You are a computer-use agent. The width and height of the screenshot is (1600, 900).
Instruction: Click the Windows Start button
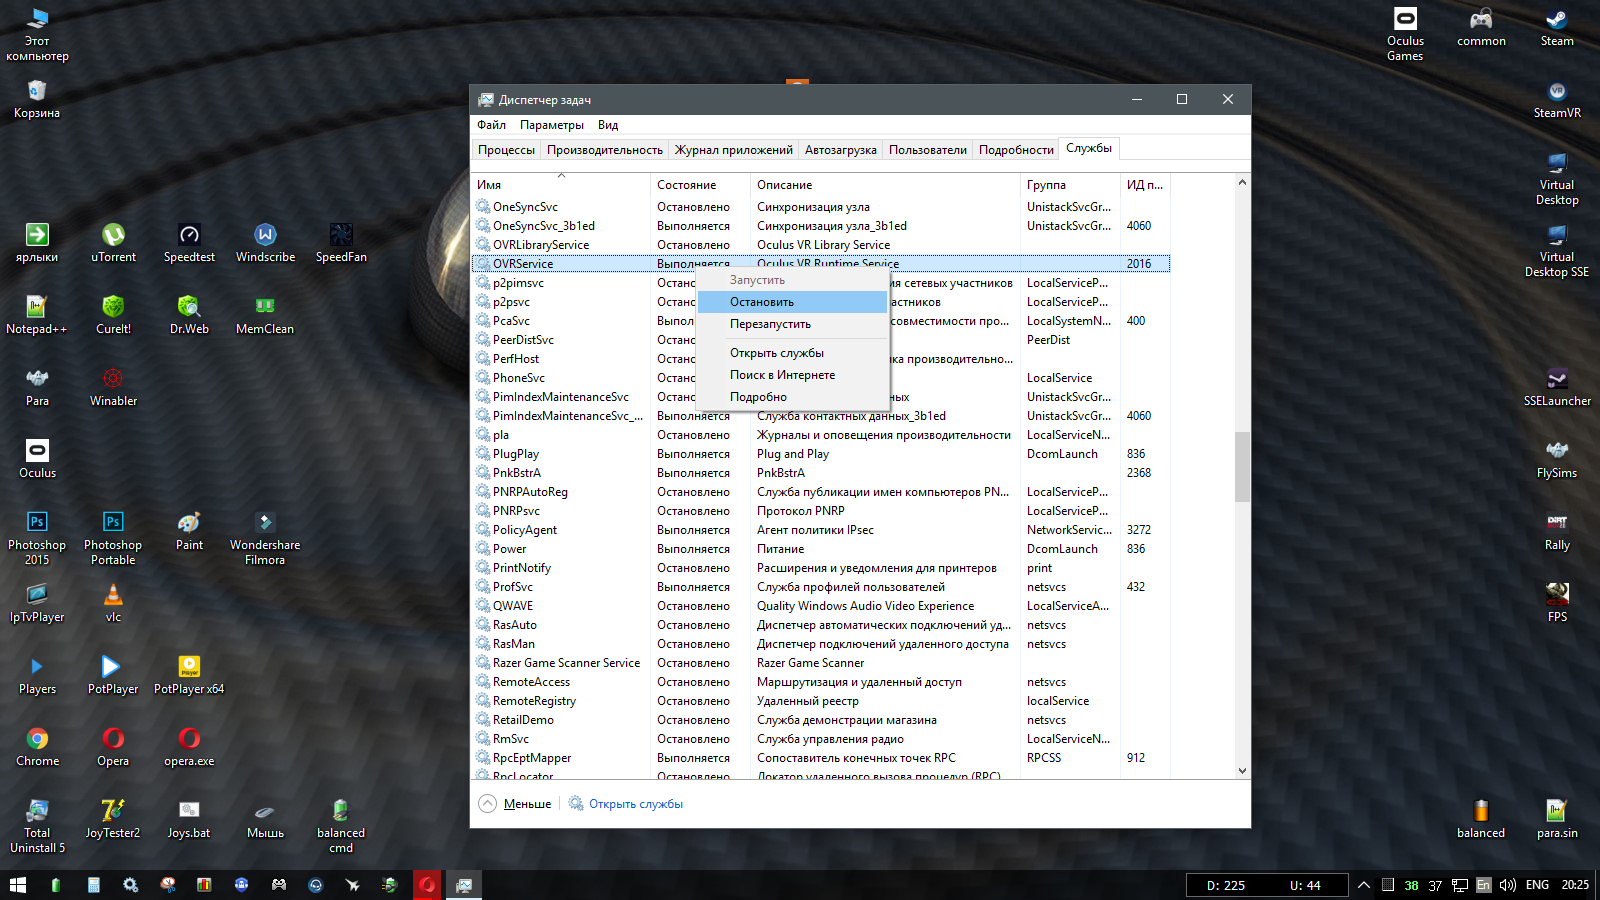click(x=18, y=885)
